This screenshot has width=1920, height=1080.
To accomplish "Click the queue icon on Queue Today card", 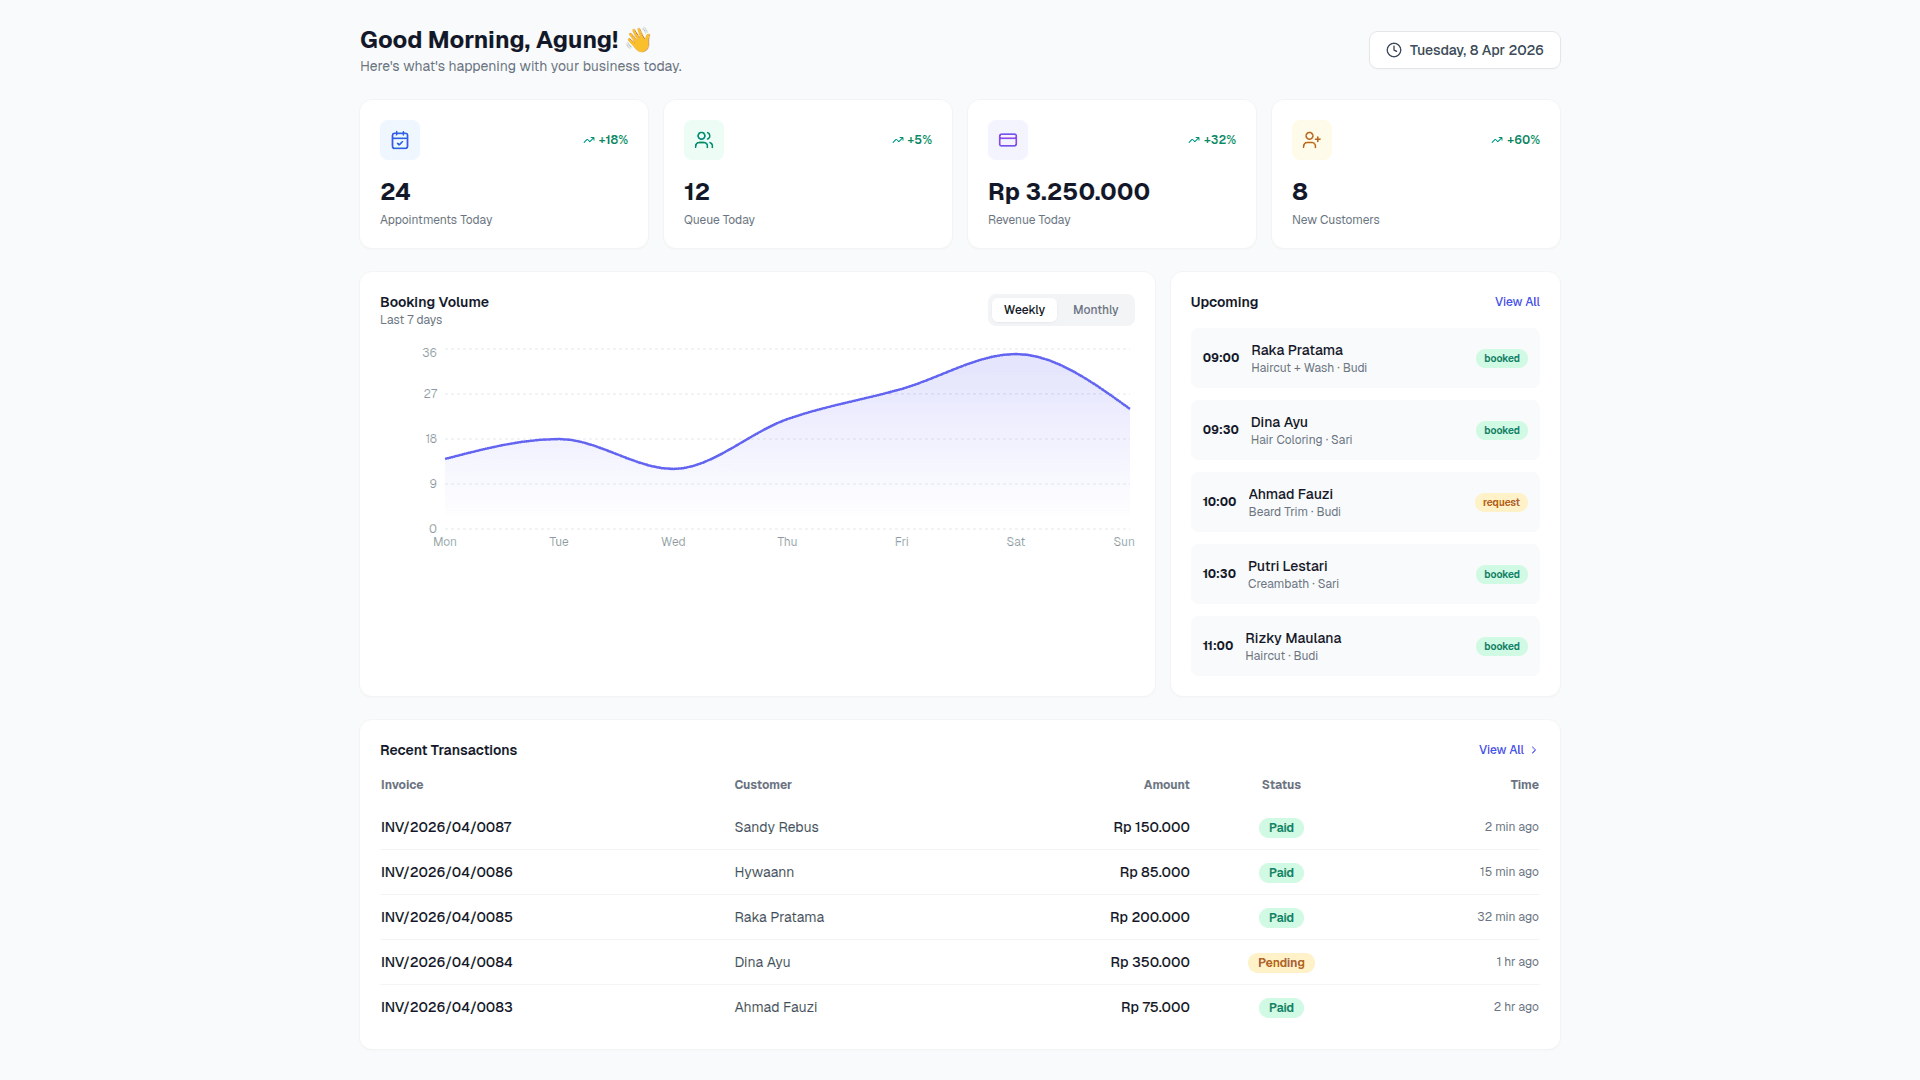I will click(x=703, y=139).
